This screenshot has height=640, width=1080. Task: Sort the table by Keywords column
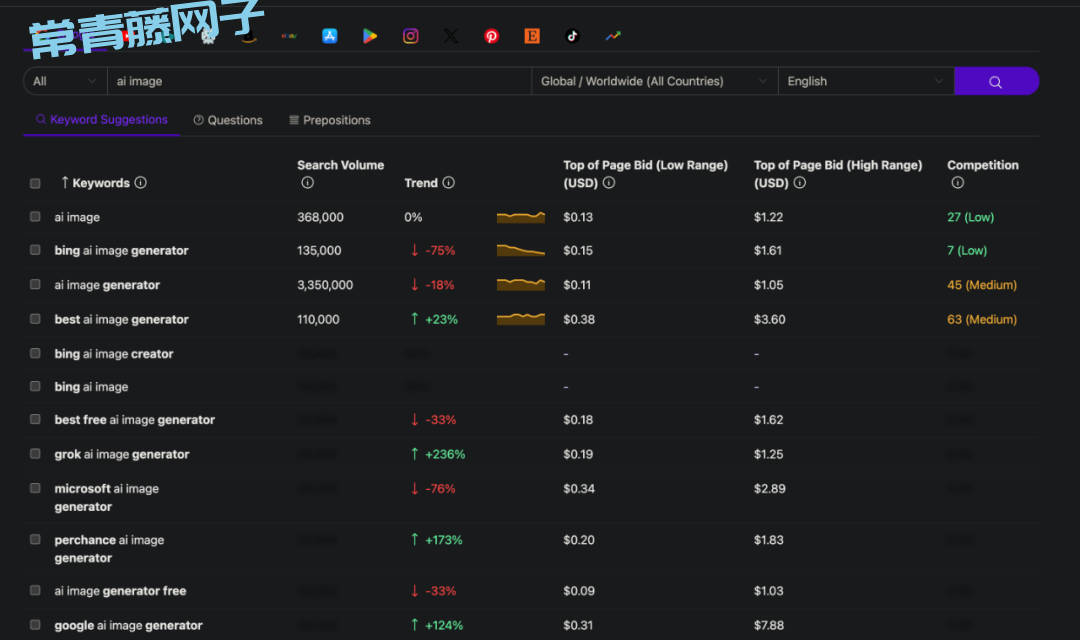pos(100,183)
